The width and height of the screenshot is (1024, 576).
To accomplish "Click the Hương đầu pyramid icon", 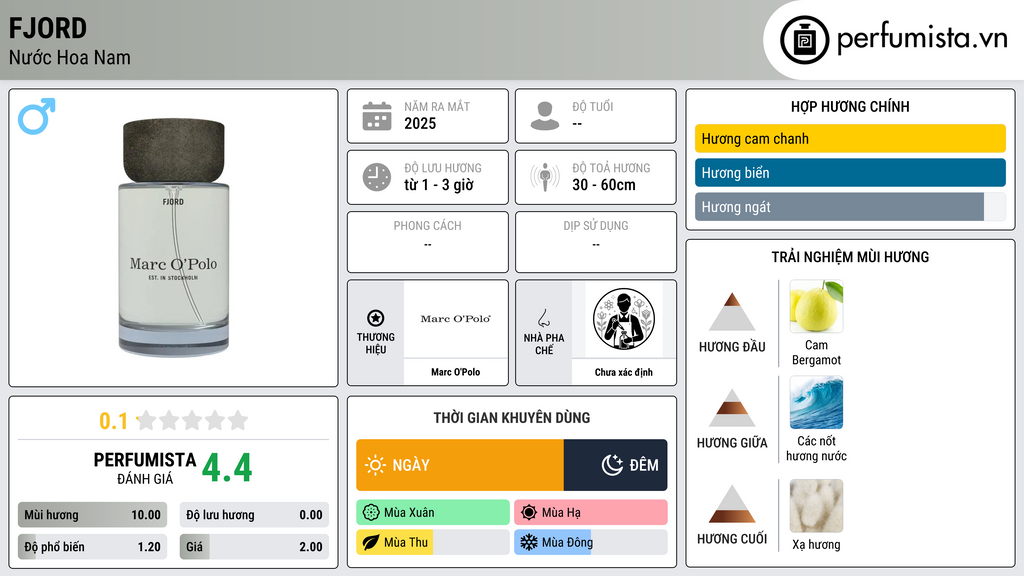I will [732, 312].
